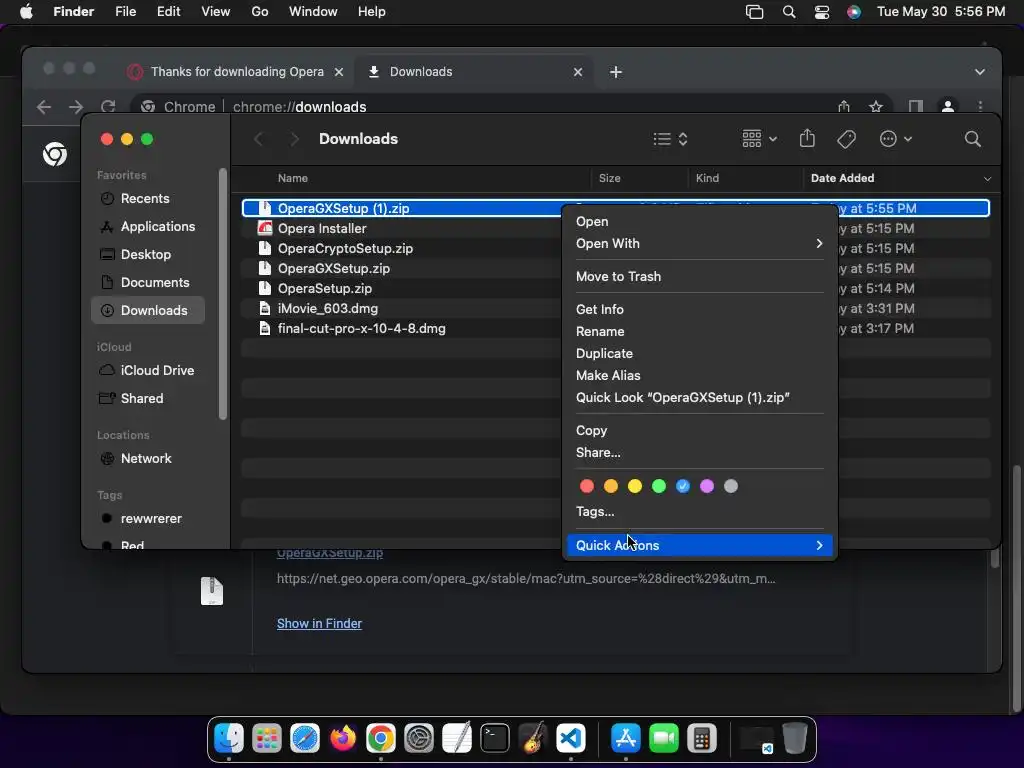Click the Finder share toolbar icon
Image resolution: width=1024 pixels, height=768 pixels.
(807, 138)
